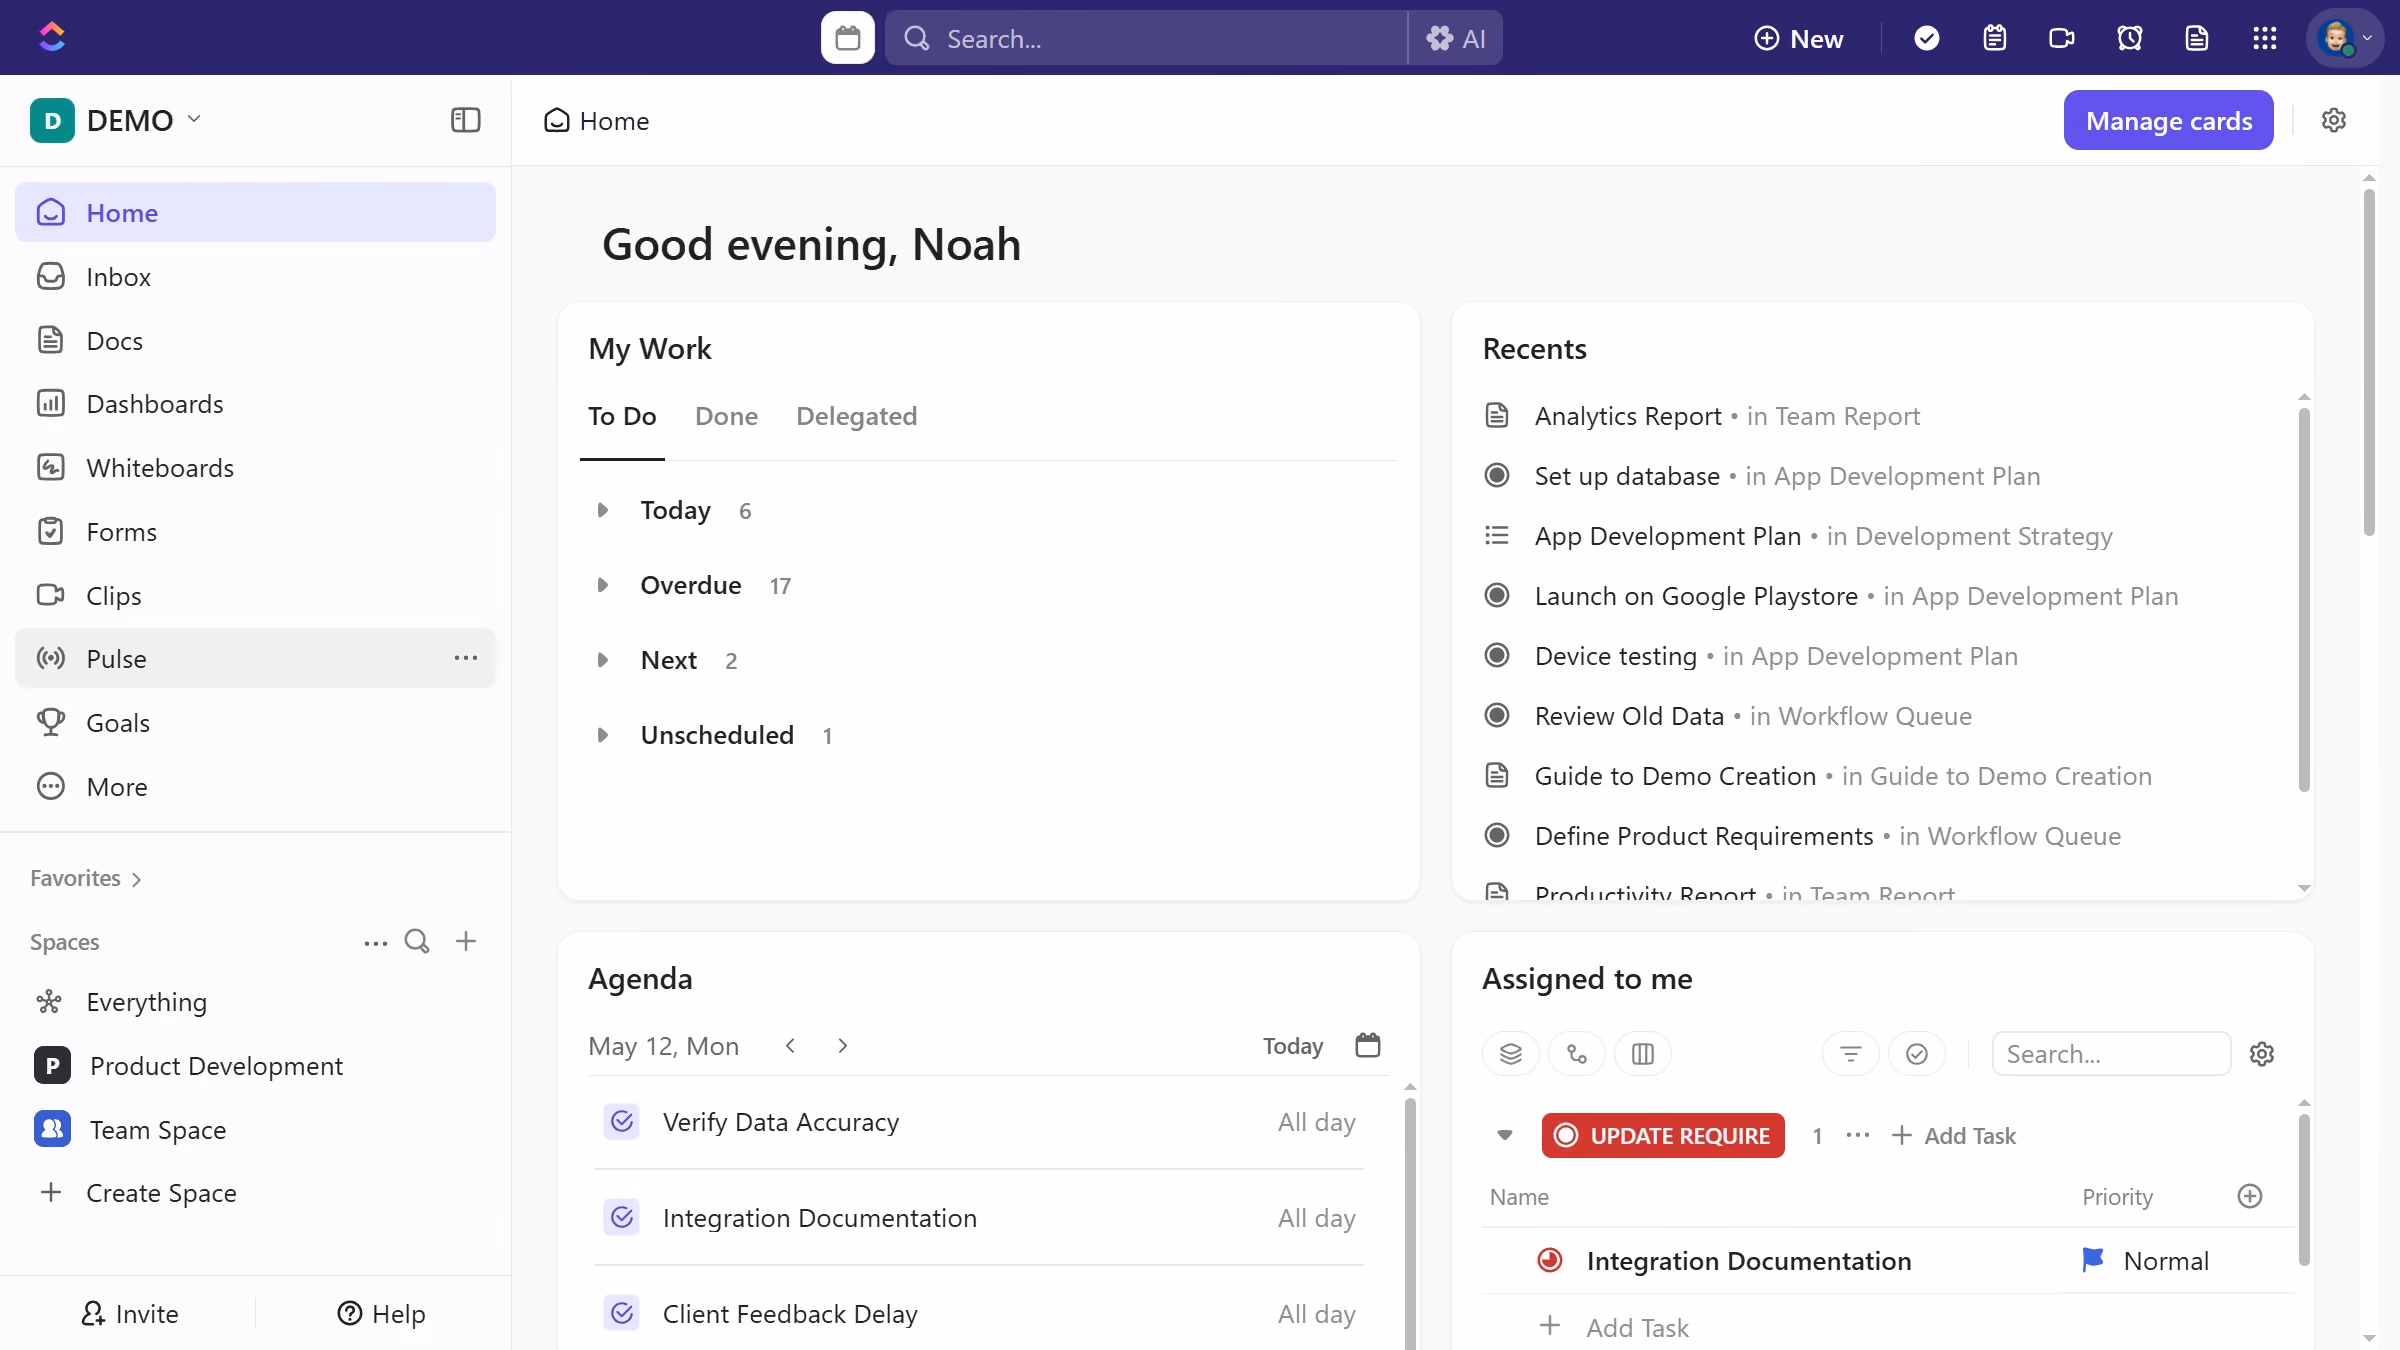The width and height of the screenshot is (2400, 1350).
Task: Collapse the UPDATE REQUIRE group
Action: pos(1505,1135)
